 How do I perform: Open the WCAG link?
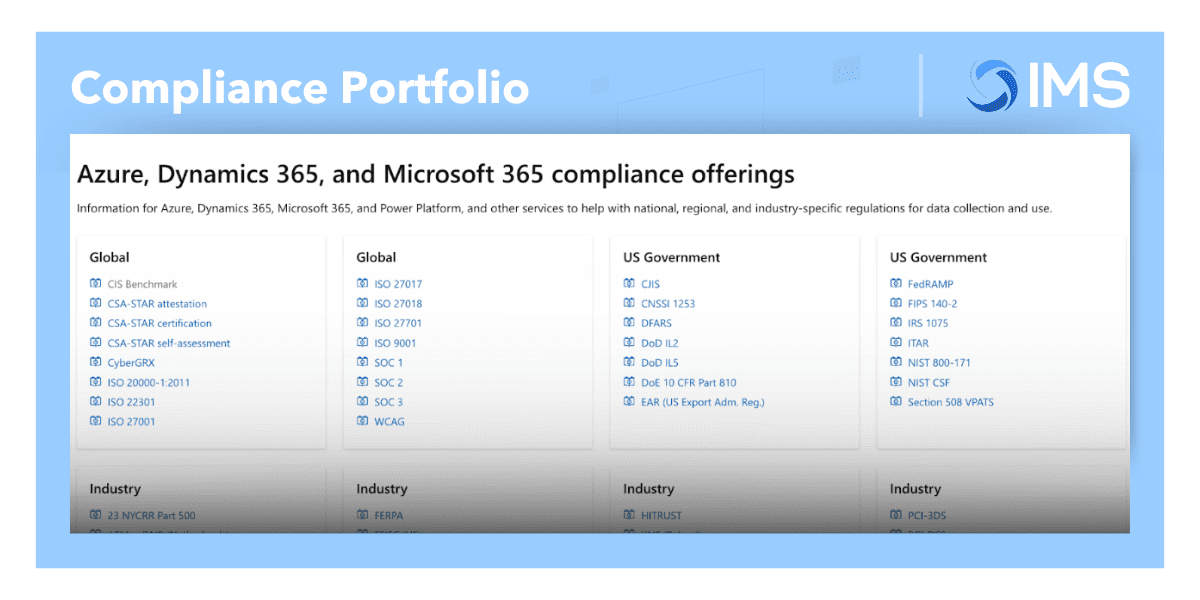point(389,422)
